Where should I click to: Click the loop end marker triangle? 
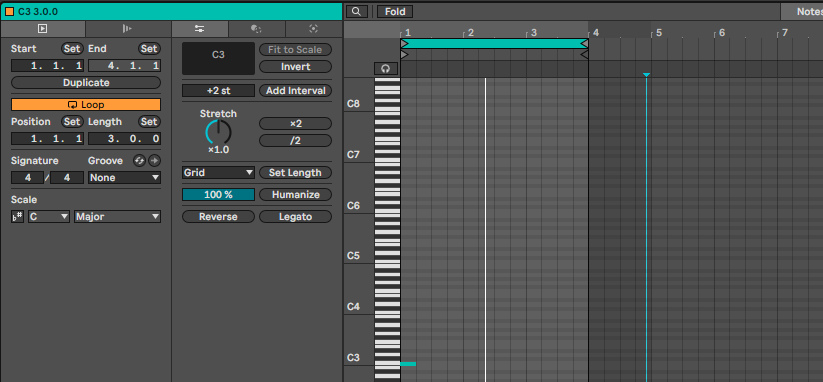[x=584, y=44]
